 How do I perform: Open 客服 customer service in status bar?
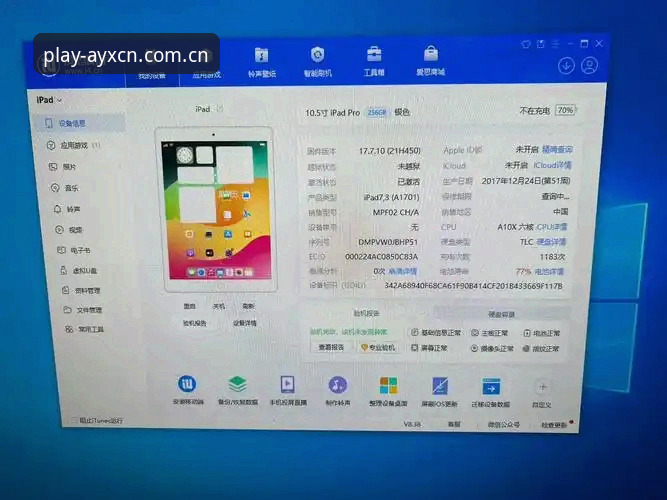pyautogui.click(x=454, y=424)
